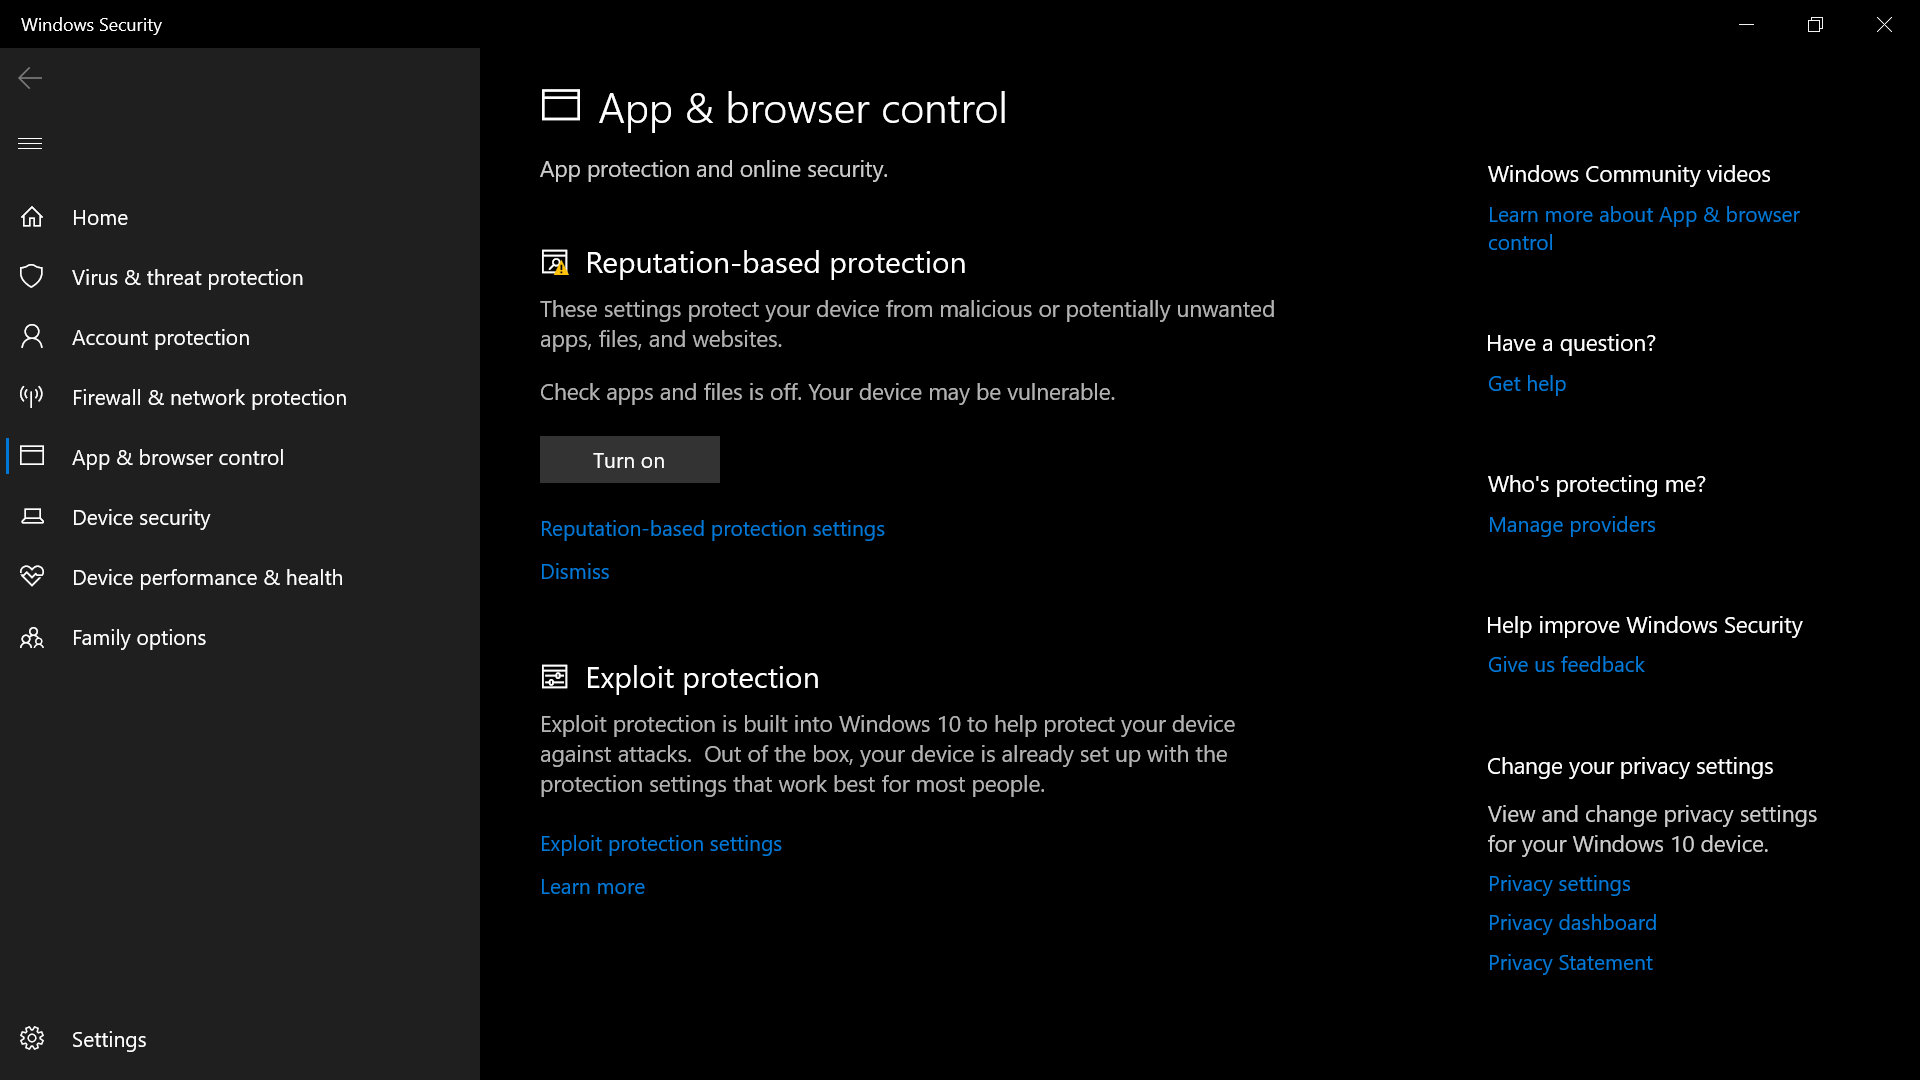The image size is (1920, 1080).
Task: Toggle the hamburger navigation menu
Action: [30, 143]
